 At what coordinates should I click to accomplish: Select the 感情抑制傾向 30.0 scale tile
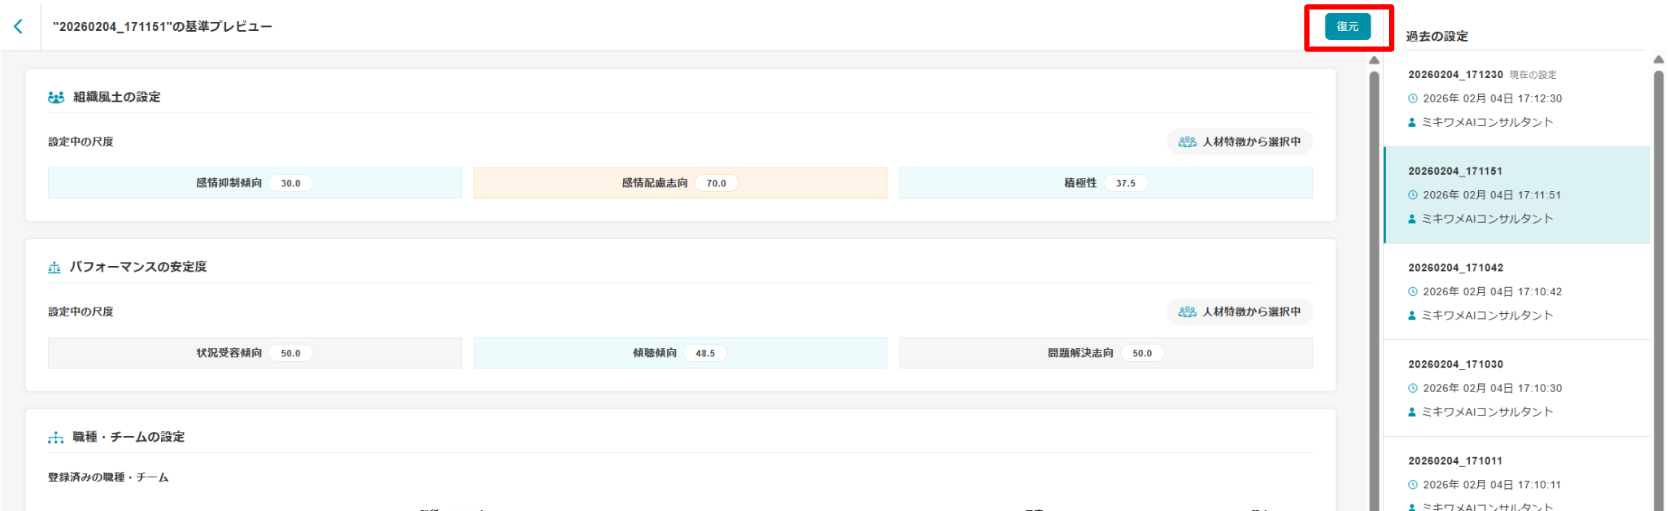(x=254, y=183)
